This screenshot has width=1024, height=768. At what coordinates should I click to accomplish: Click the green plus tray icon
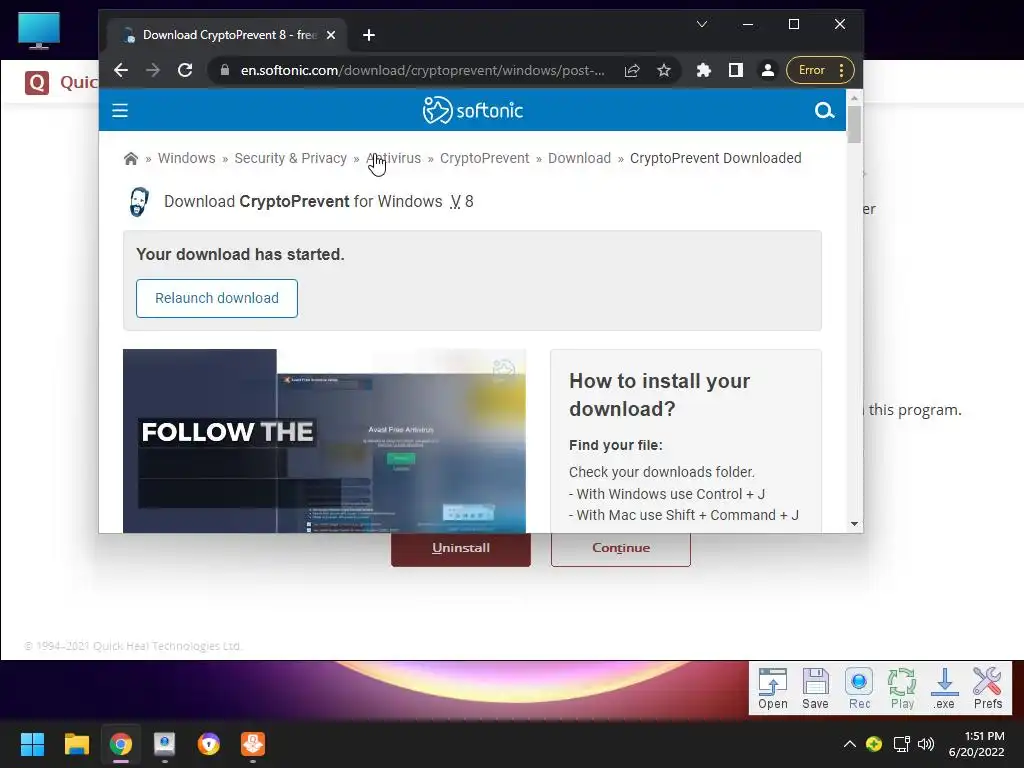pyautogui.click(x=874, y=744)
